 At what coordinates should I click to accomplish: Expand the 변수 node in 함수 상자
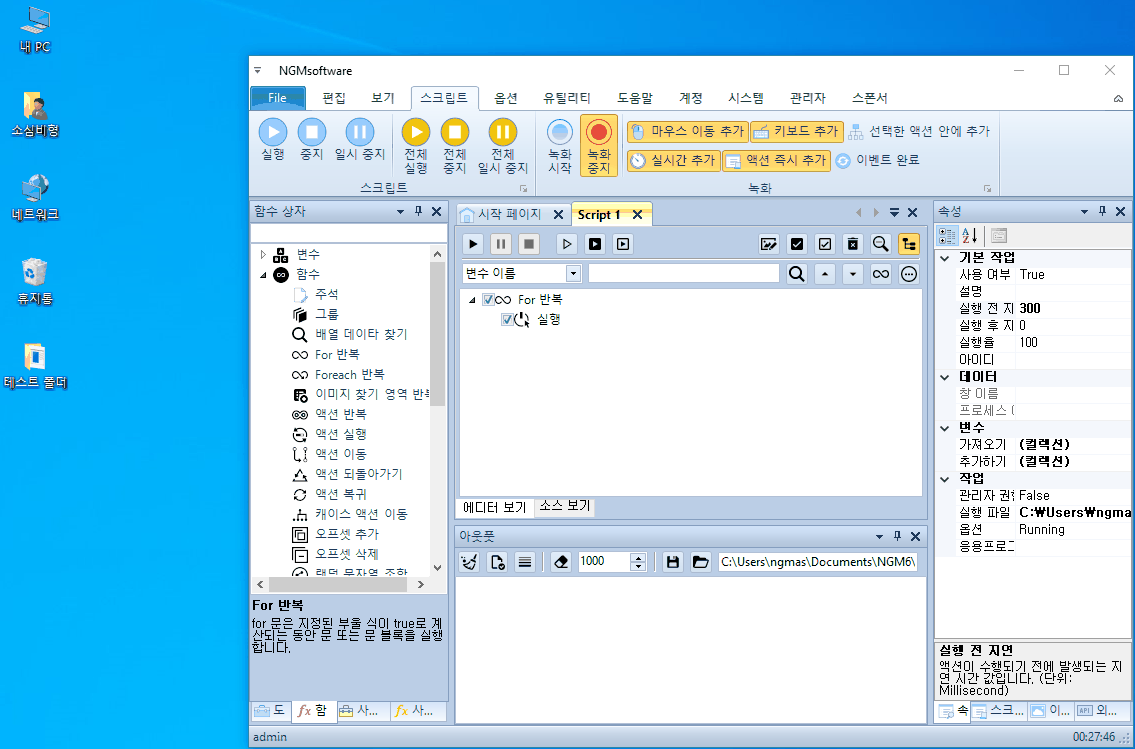[x=263, y=255]
